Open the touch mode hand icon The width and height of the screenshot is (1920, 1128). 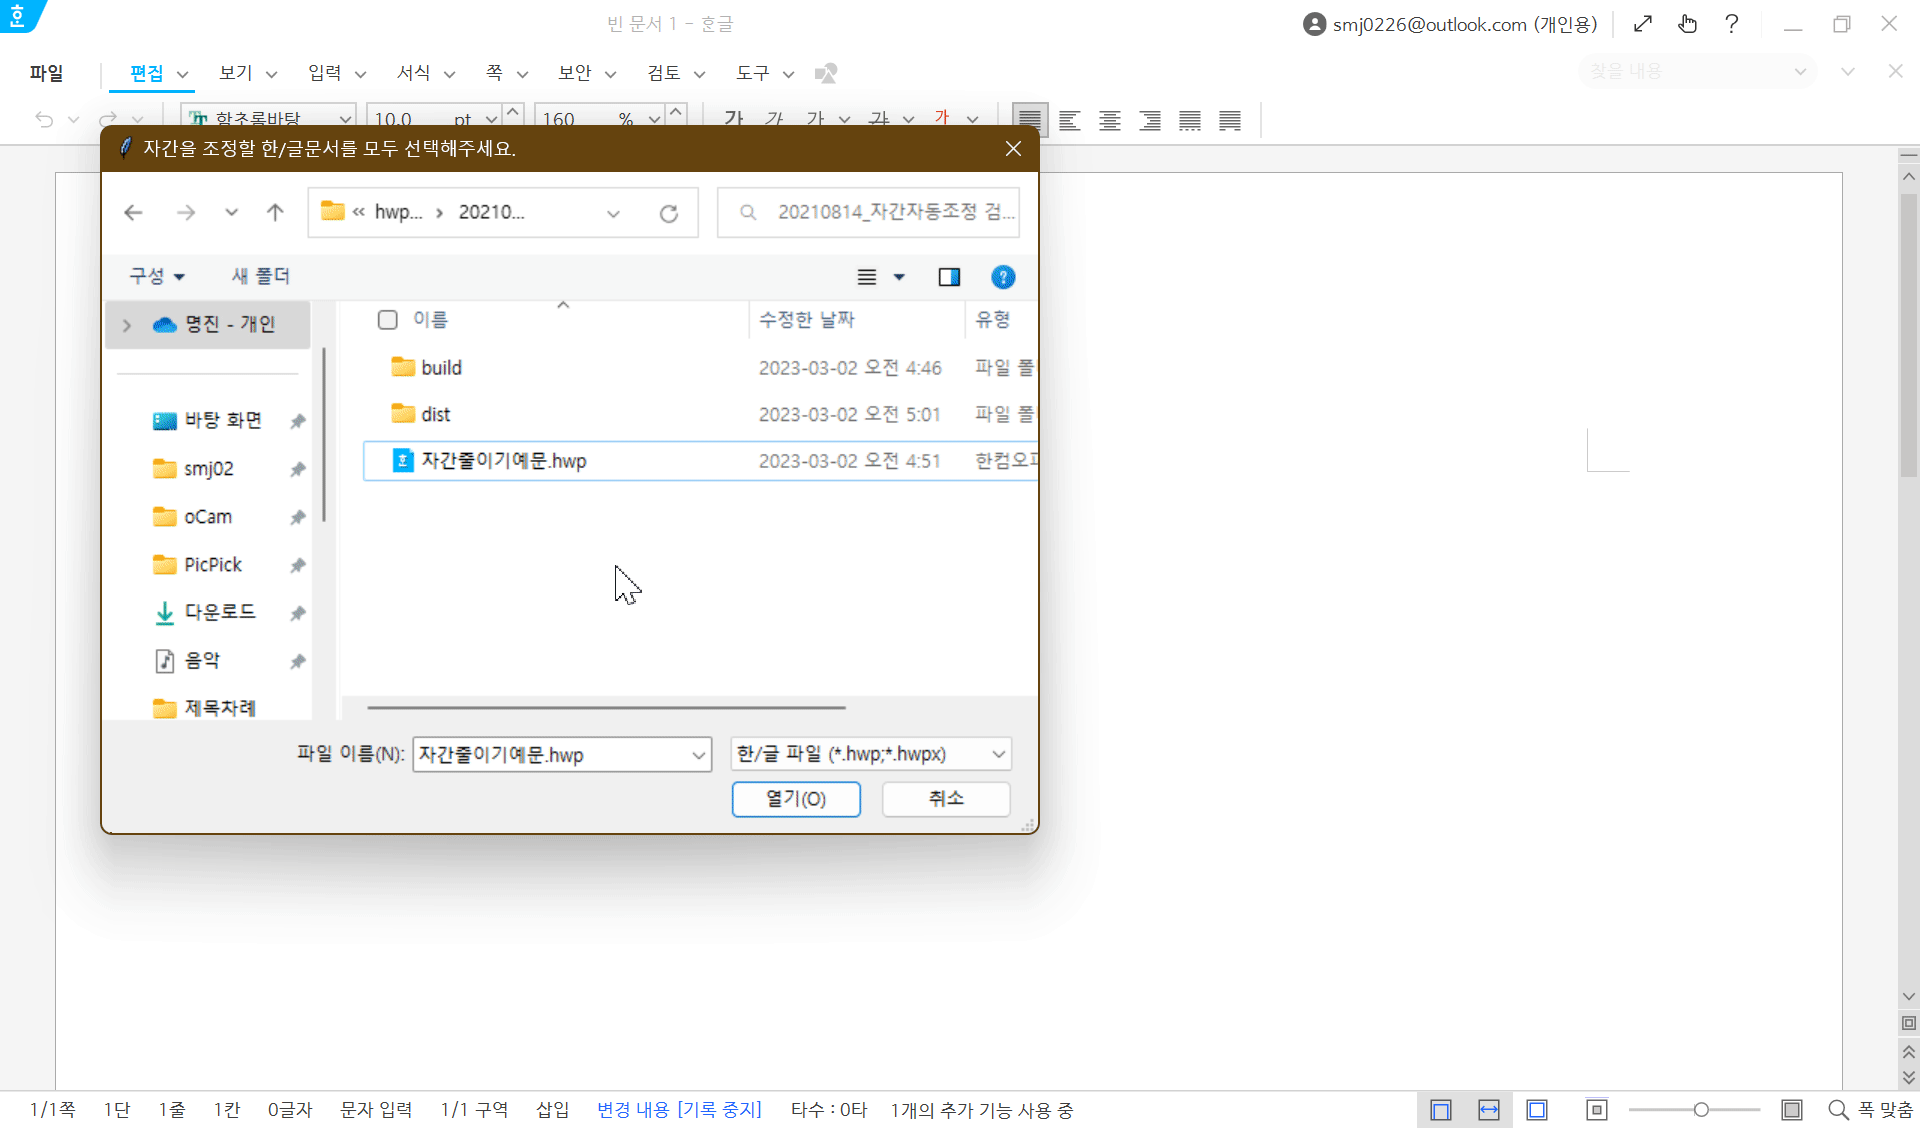click(1687, 24)
